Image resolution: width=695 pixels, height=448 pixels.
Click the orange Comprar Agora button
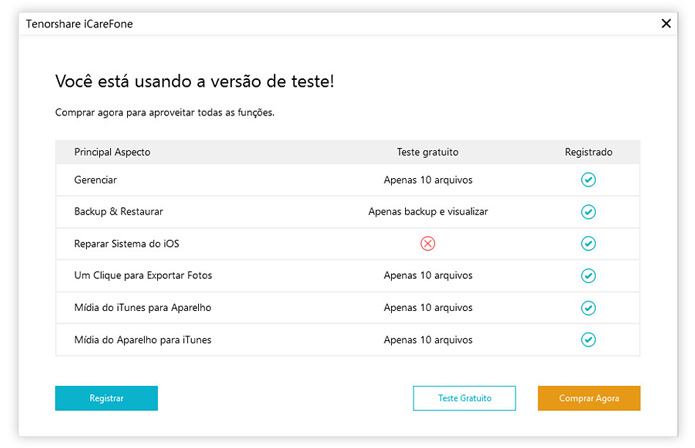point(589,398)
